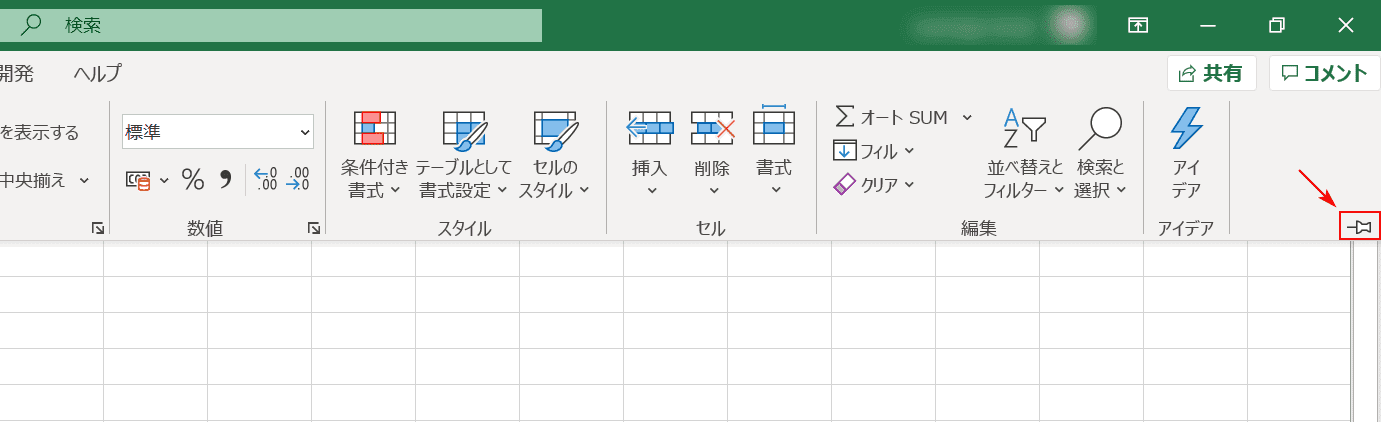This screenshot has width=1381, height=422.
Task: Open テーブルとして書式設定 gallery
Action: pos(463,154)
